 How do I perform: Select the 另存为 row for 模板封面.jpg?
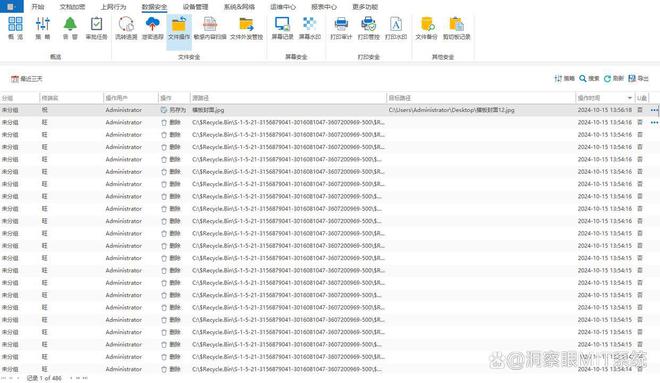click(x=330, y=110)
